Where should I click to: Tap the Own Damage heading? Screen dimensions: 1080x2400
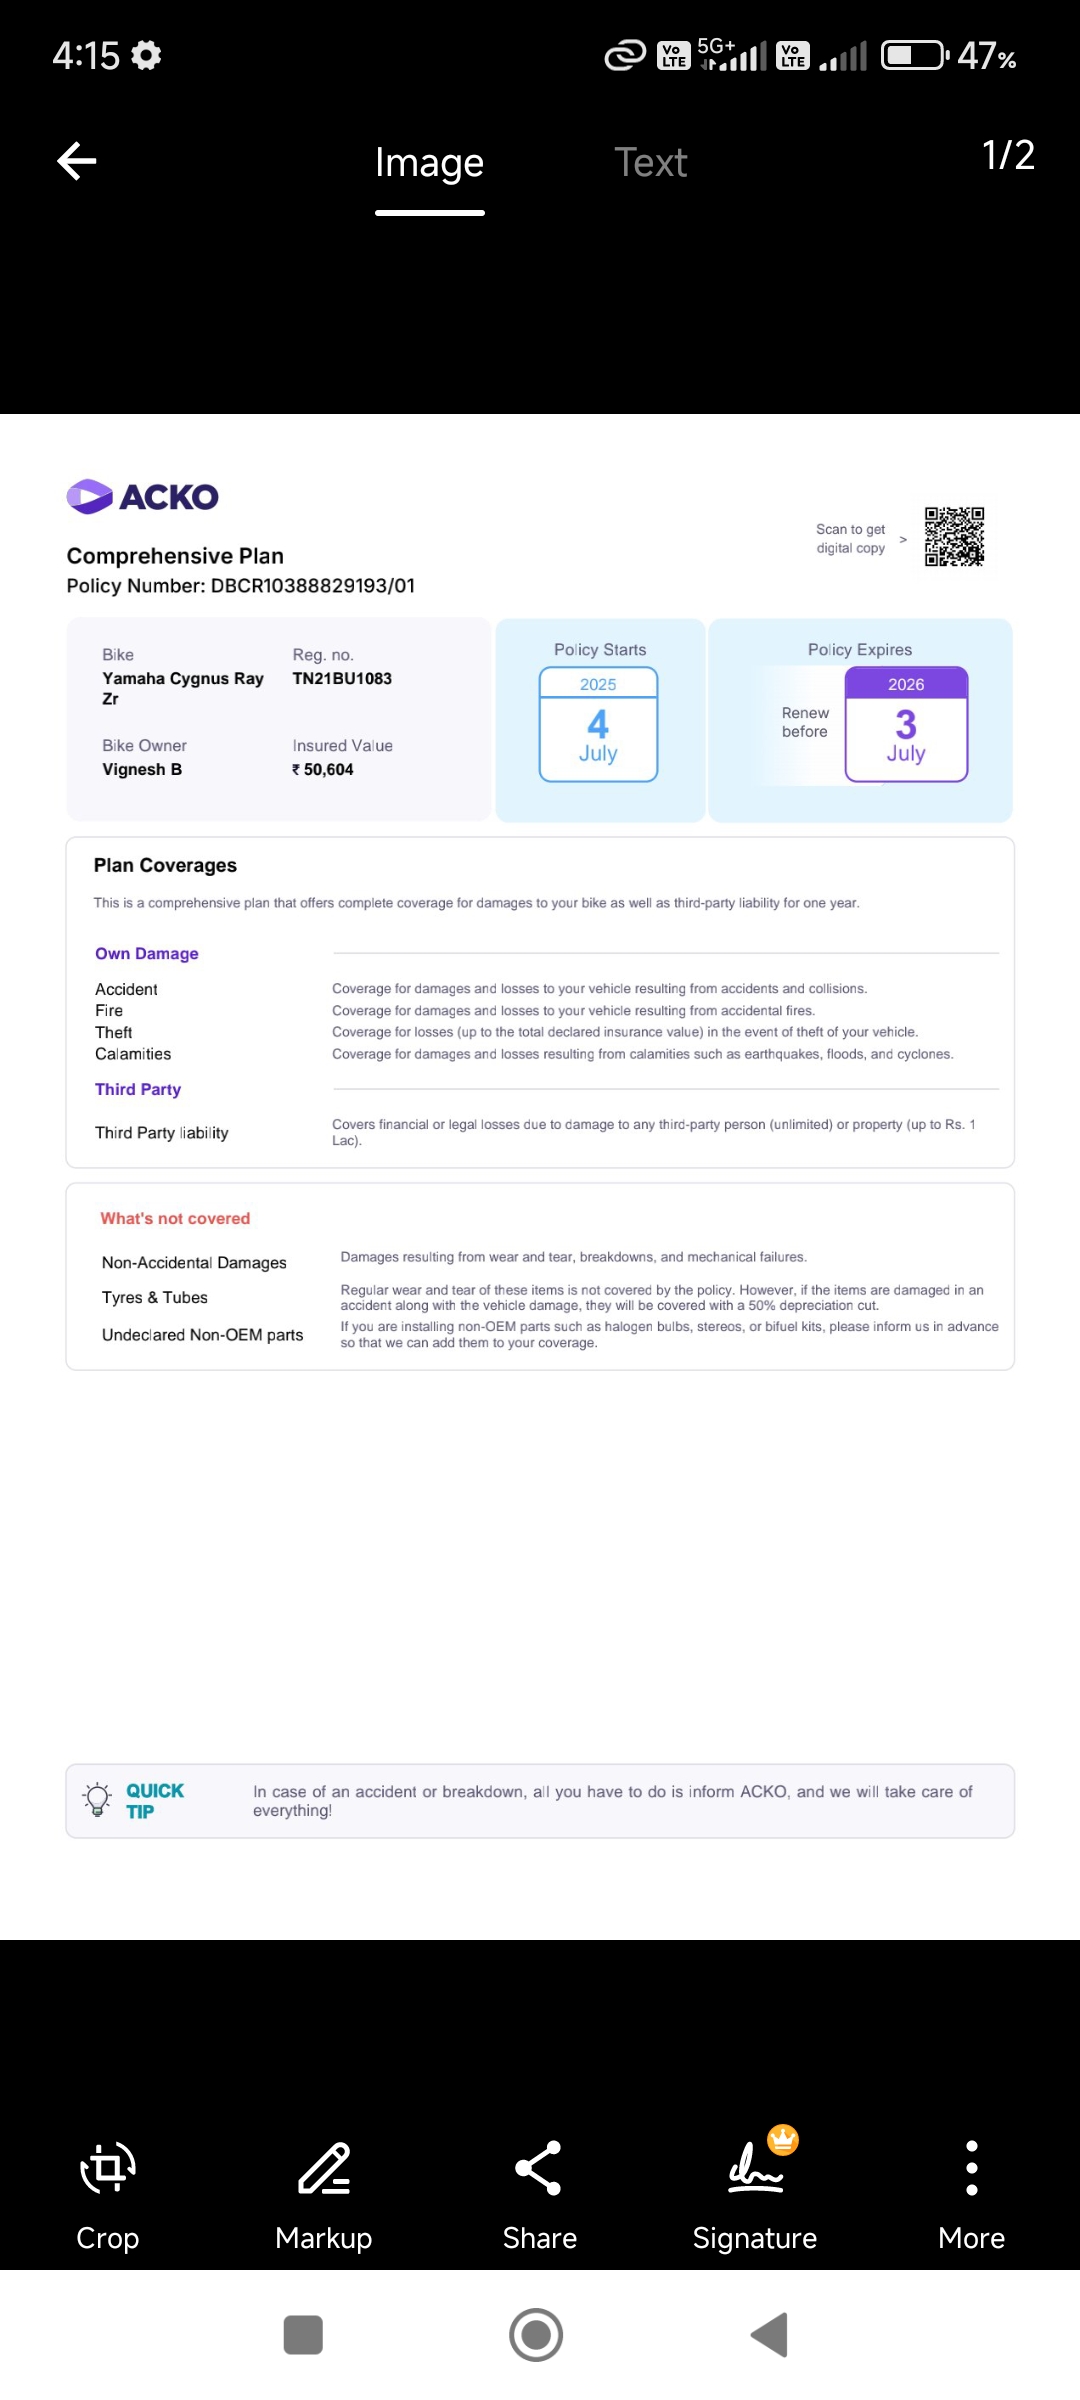tap(147, 954)
